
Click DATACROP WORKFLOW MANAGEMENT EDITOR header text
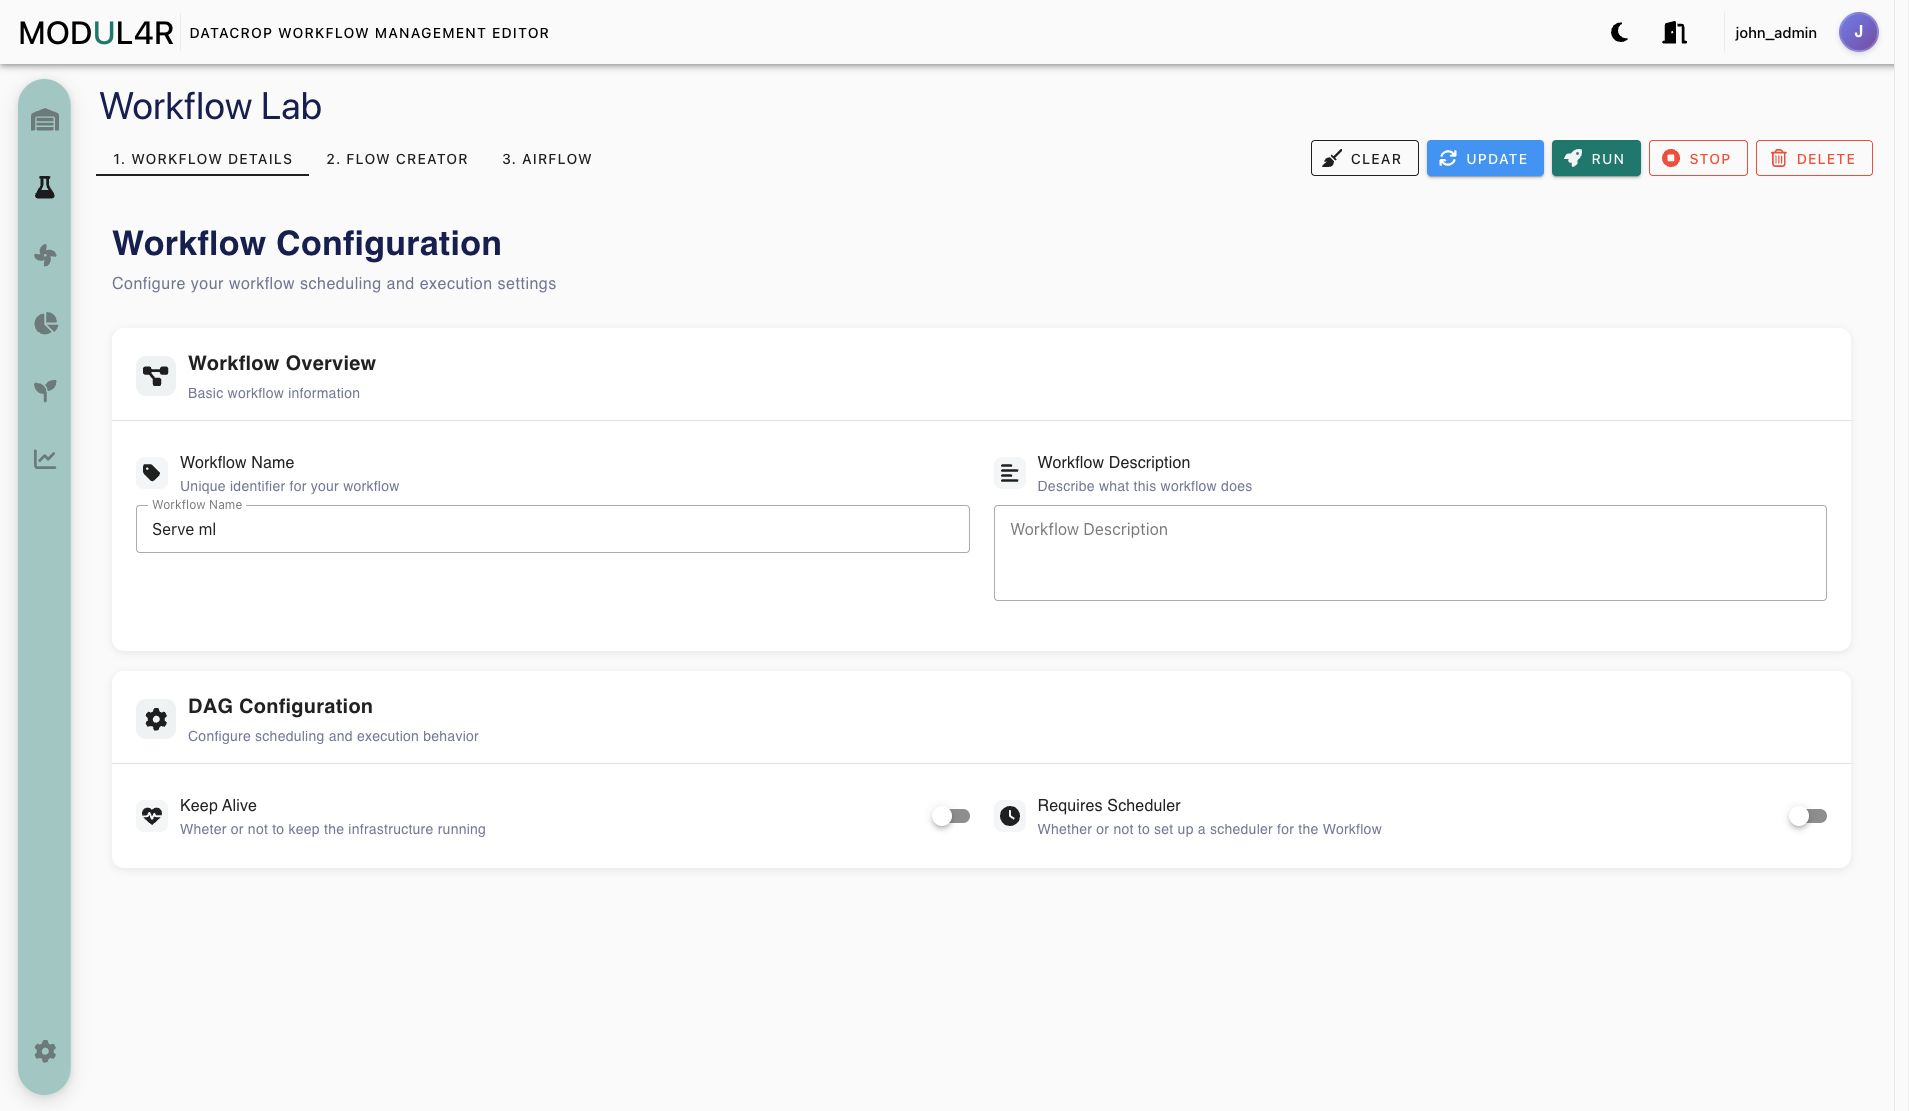click(x=369, y=33)
